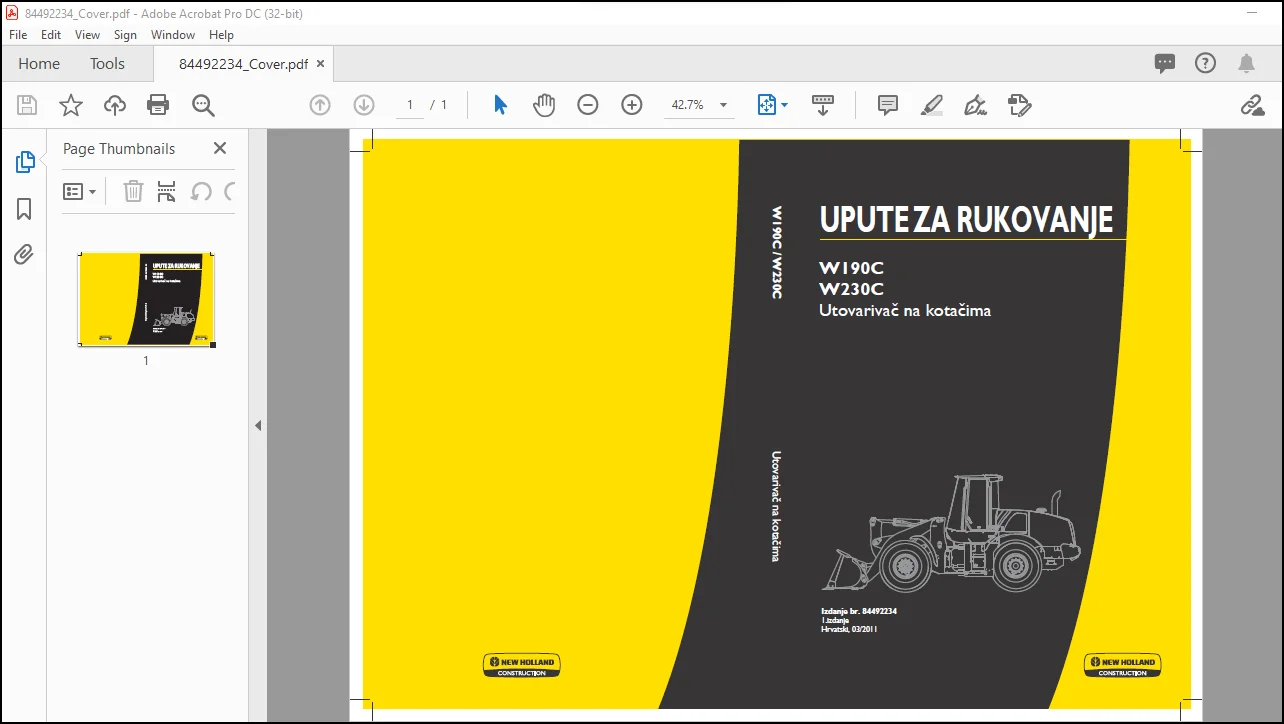Screen dimensions: 1284x724
Task: Show the Attachments paperclip panel
Action: click(25, 255)
